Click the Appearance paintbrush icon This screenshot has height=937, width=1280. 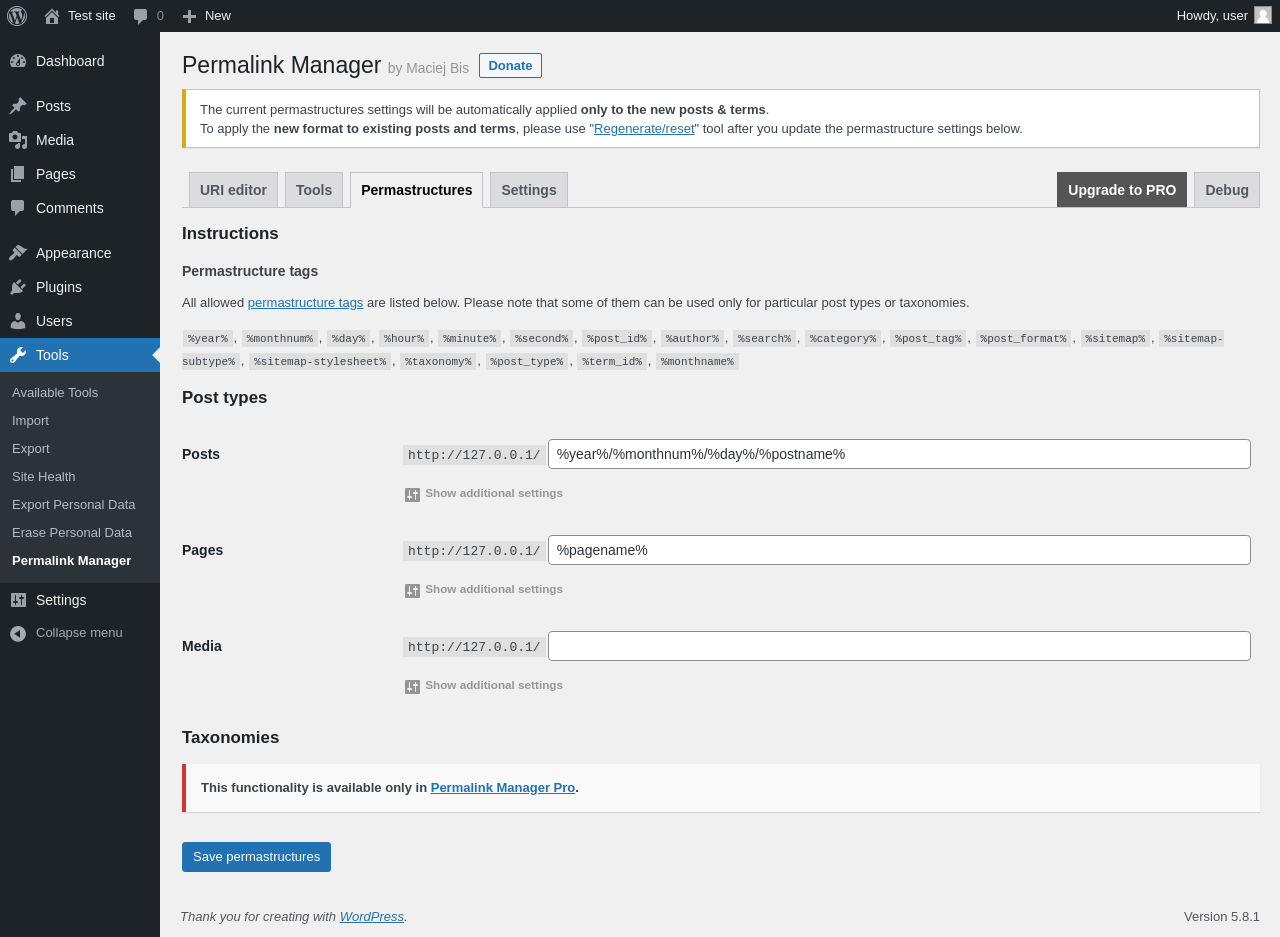tap(18, 253)
